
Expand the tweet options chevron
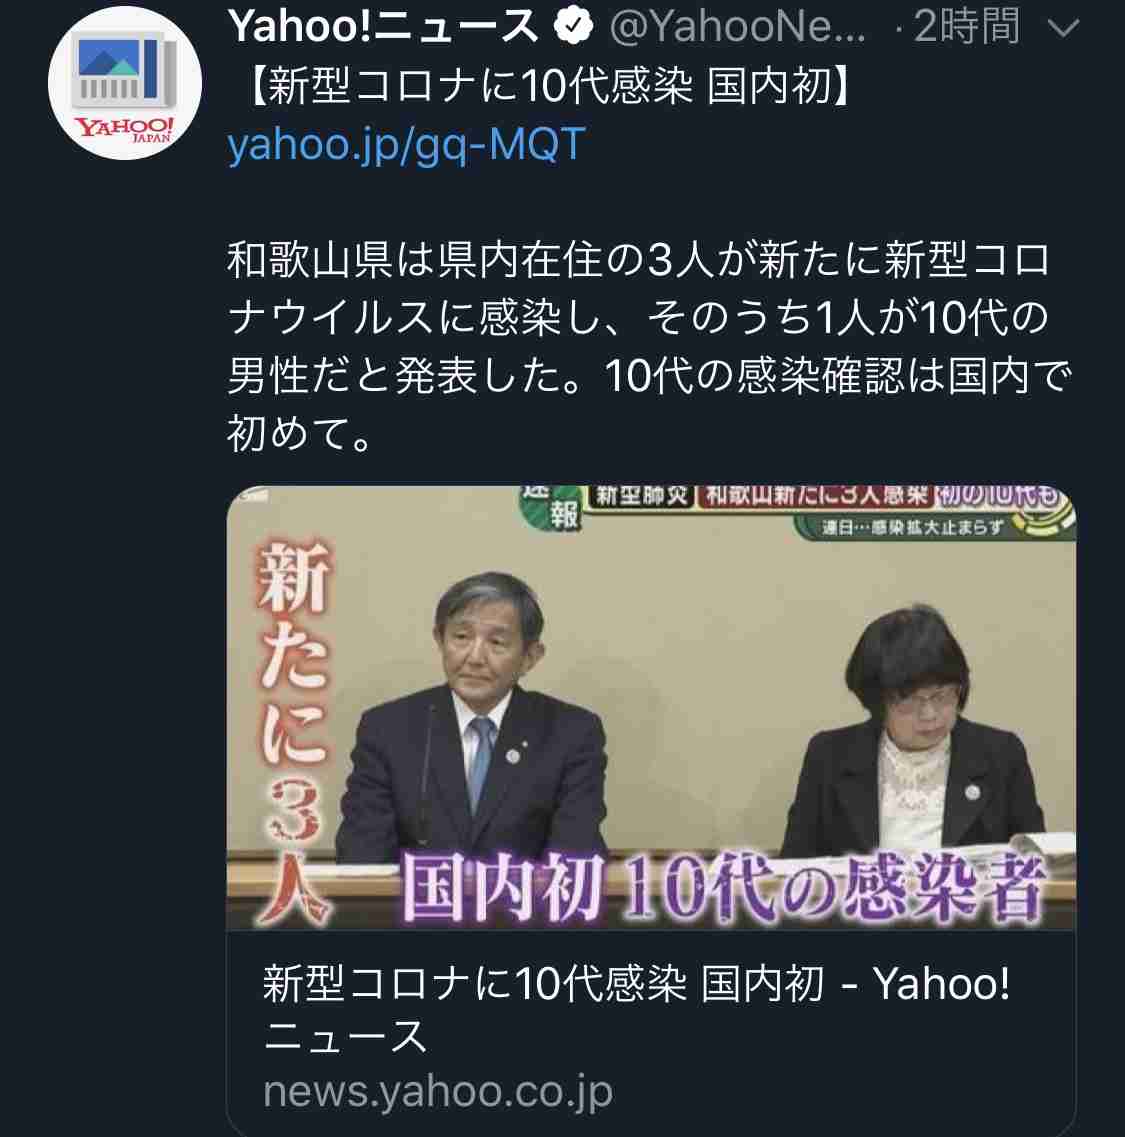click(x=1064, y=29)
